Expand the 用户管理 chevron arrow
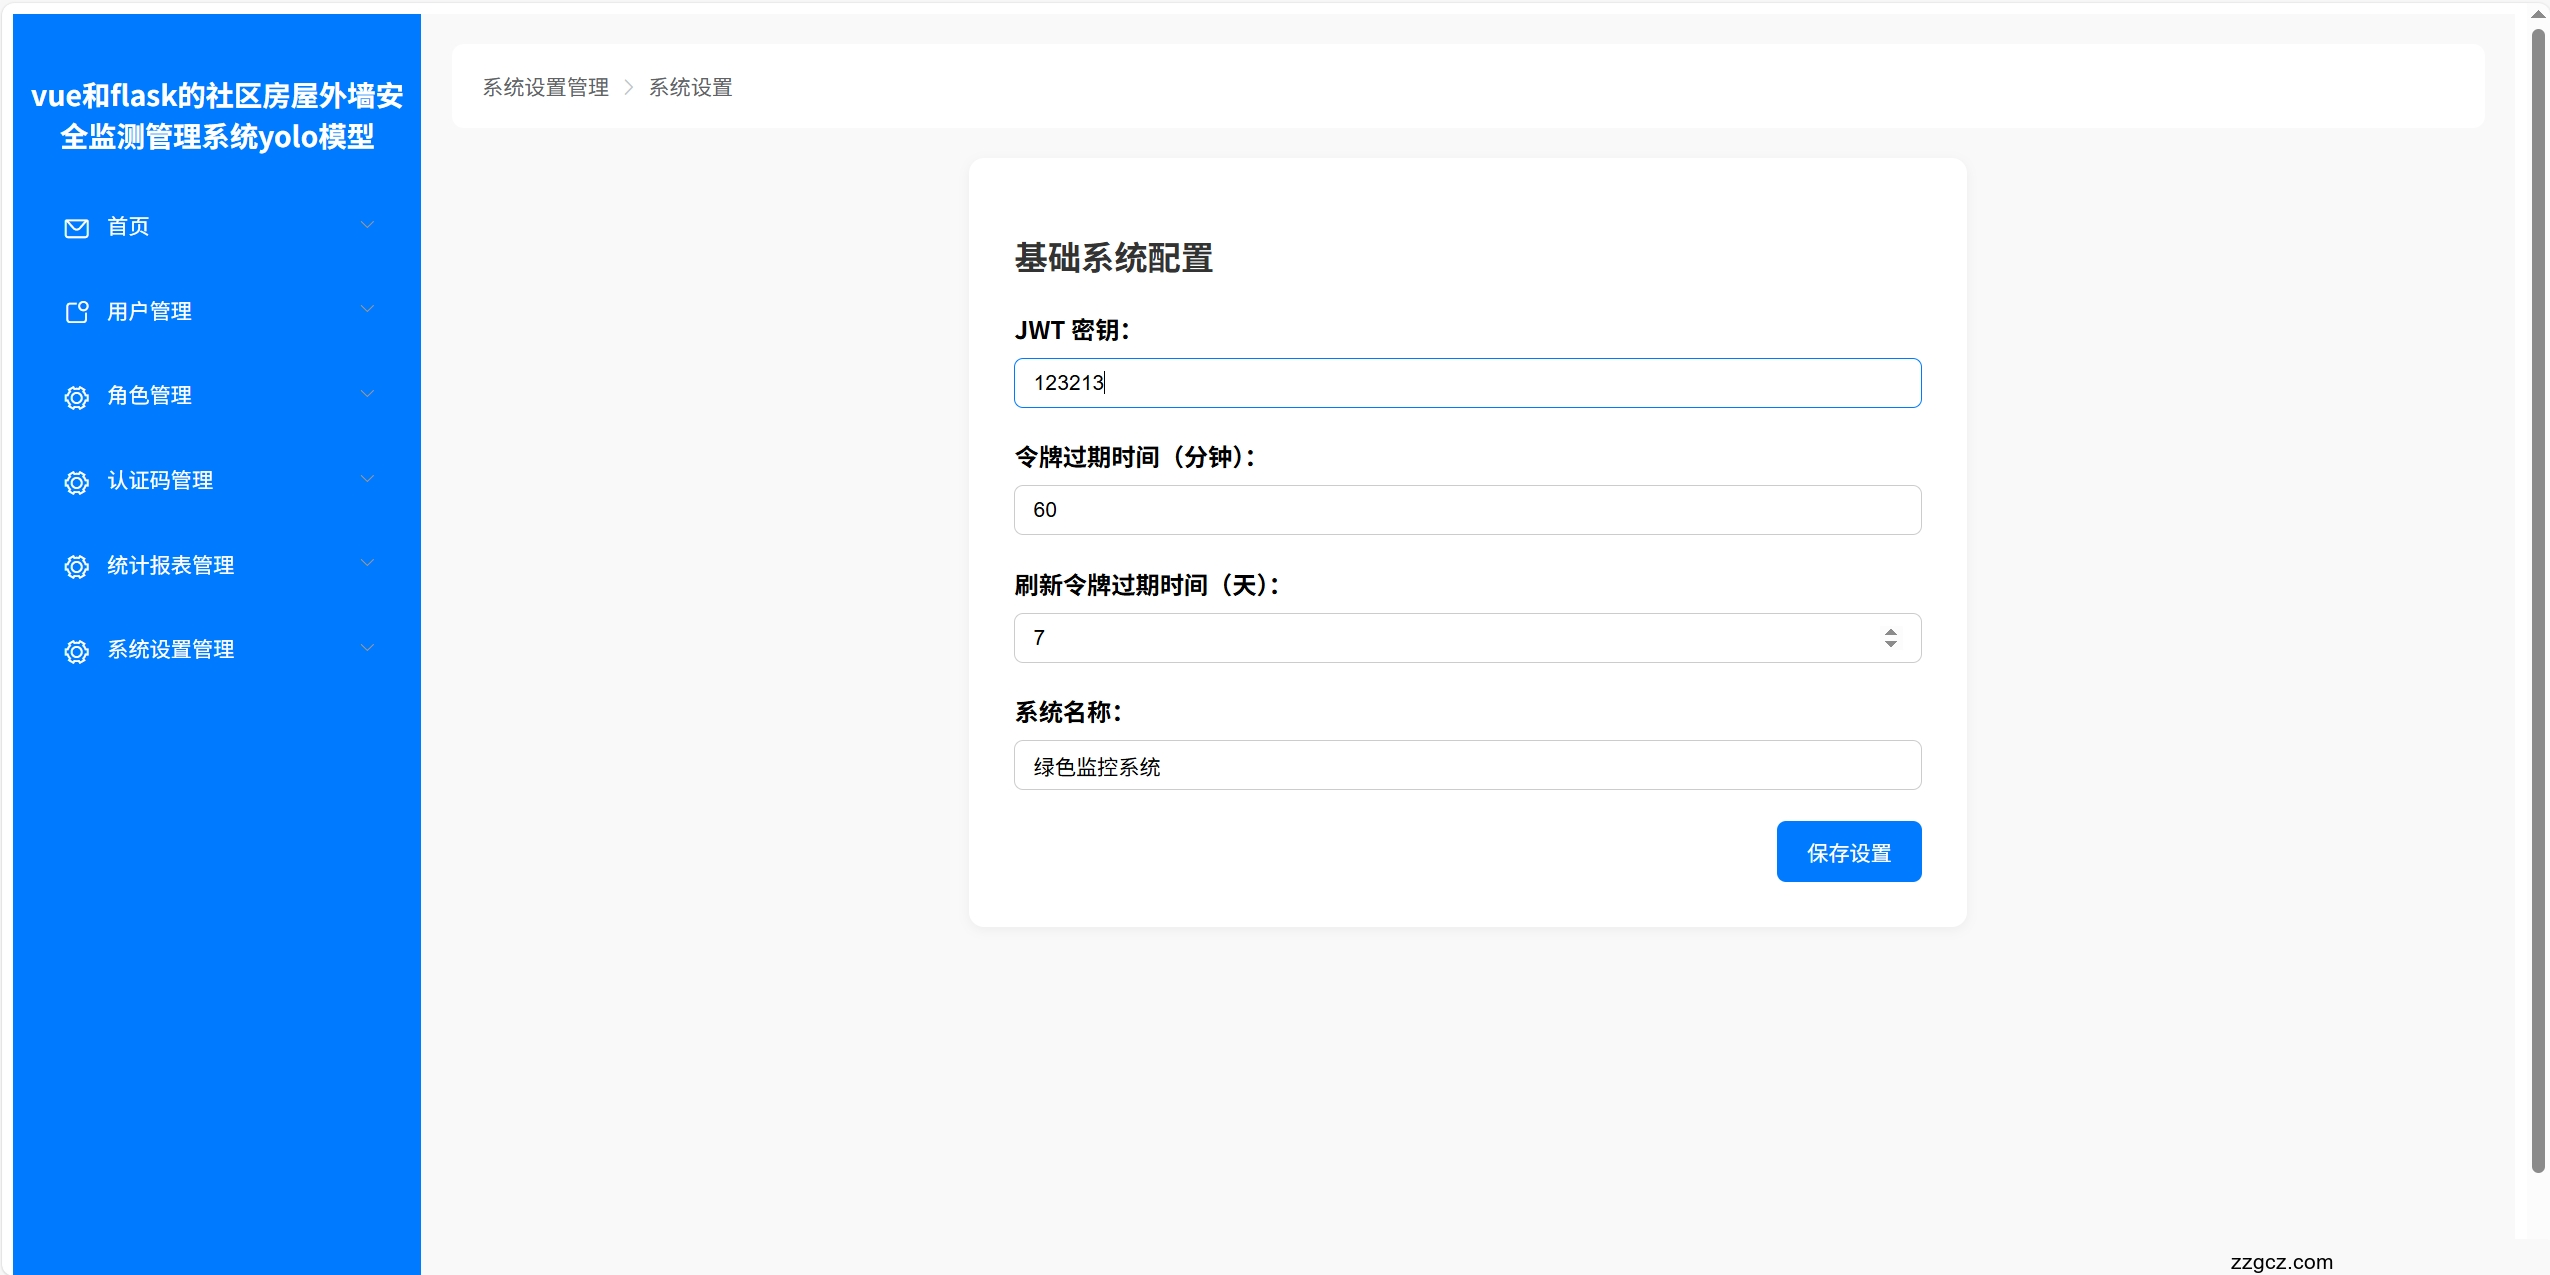 point(367,309)
